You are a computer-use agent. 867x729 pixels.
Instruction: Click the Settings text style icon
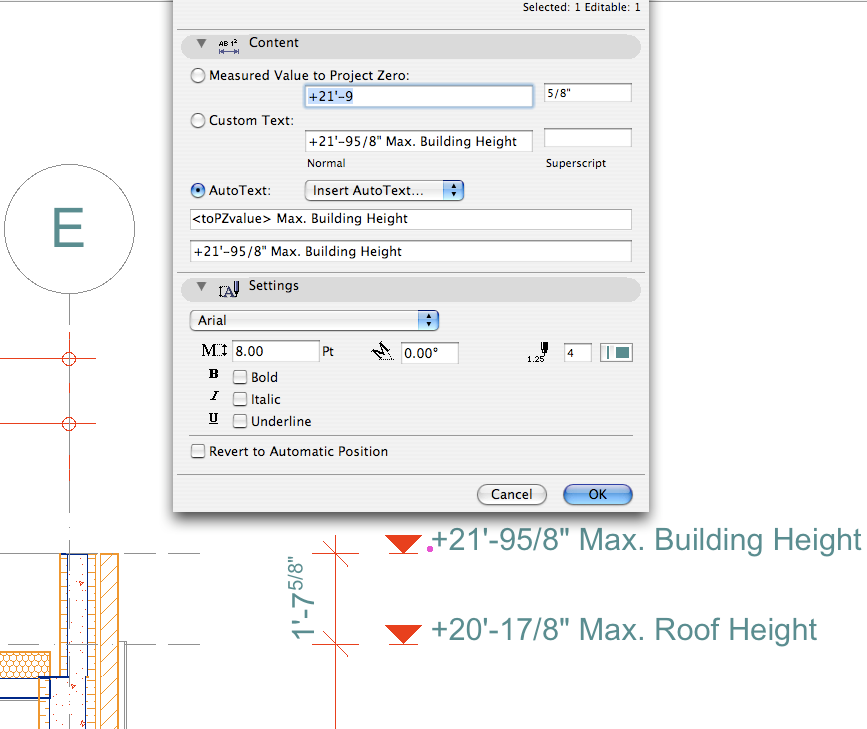coord(228,289)
